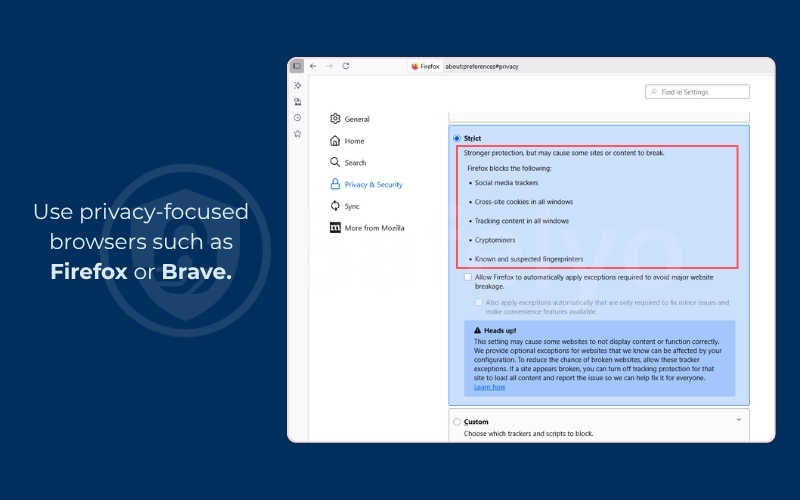800x500 pixels.
Task: Check the minor issues exceptions checkbox
Action: (479, 302)
